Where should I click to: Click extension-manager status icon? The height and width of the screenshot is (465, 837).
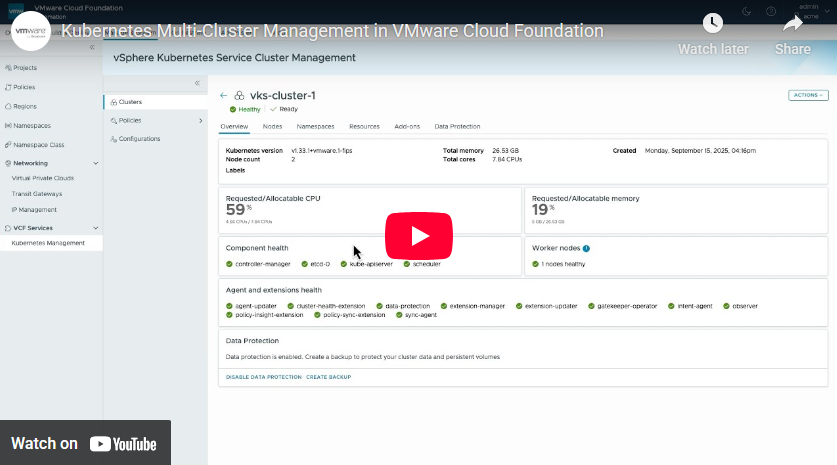click(444, 306)
